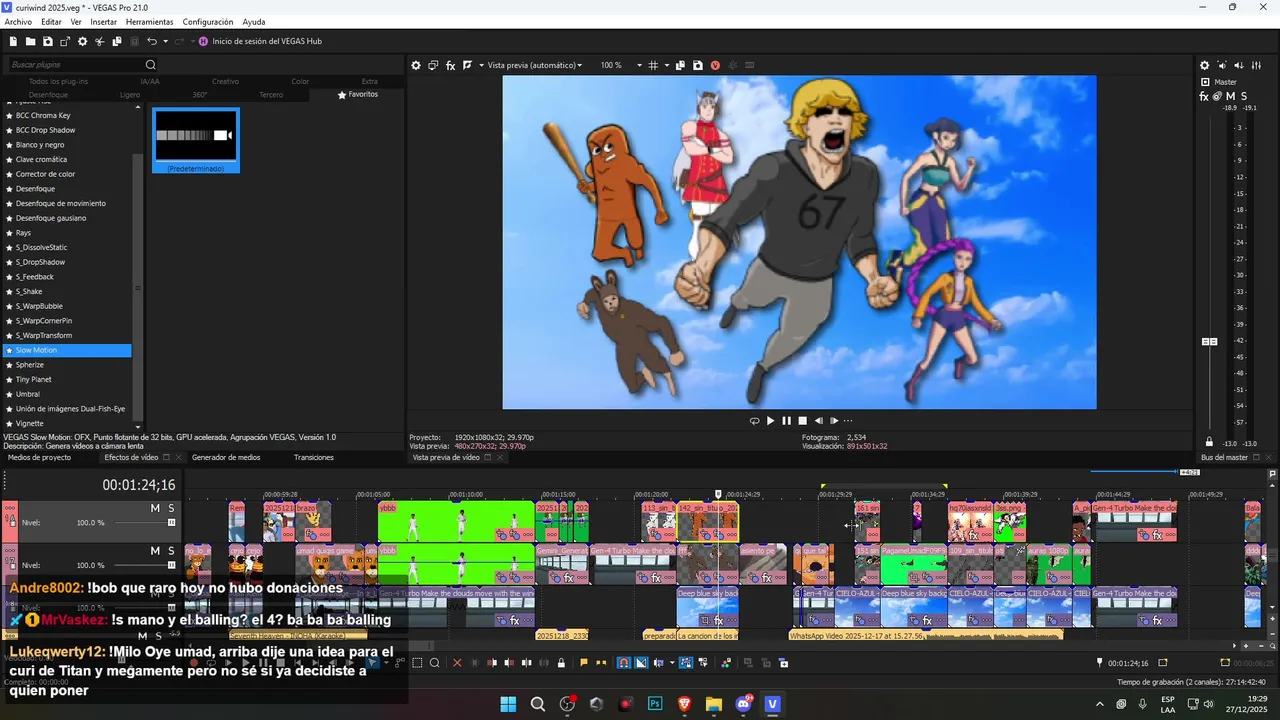Image resolution: width=1280 pixels, height=720 pixels.
Task: Click the playhead marker on timeline ruler
Action: point(718,494)
